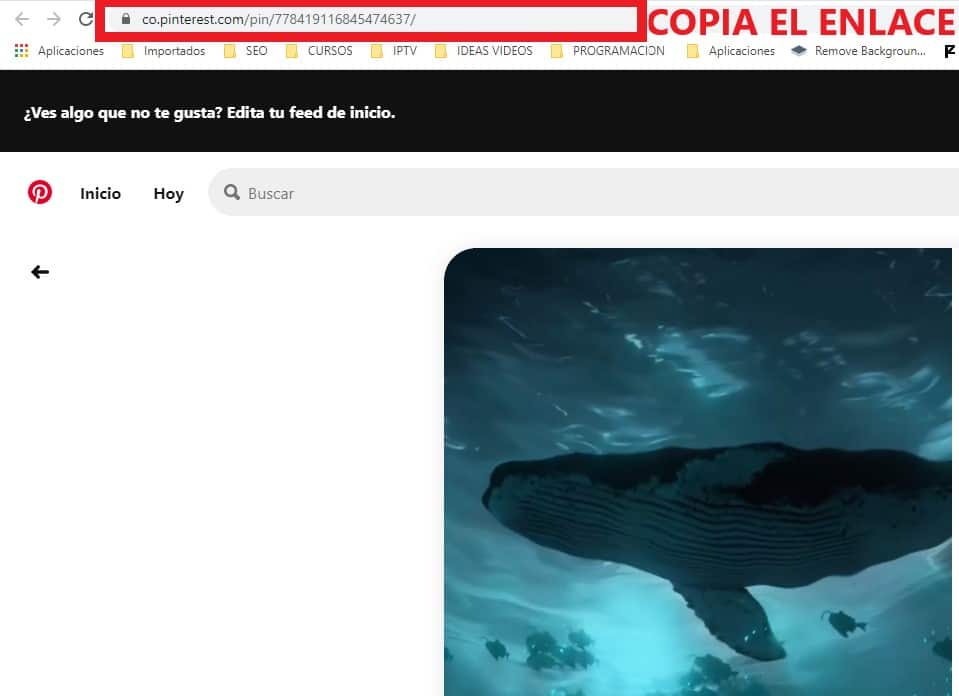Open the PROGRAMACION bookmark folder

coord(608,51)
